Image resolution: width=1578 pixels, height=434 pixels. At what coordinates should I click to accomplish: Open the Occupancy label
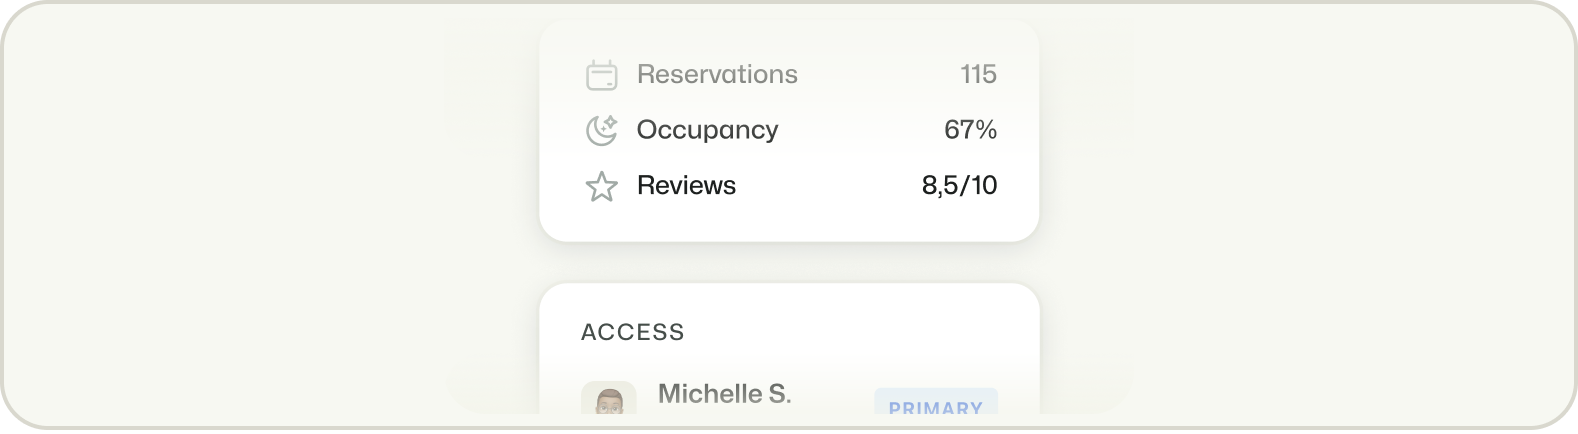707,130
